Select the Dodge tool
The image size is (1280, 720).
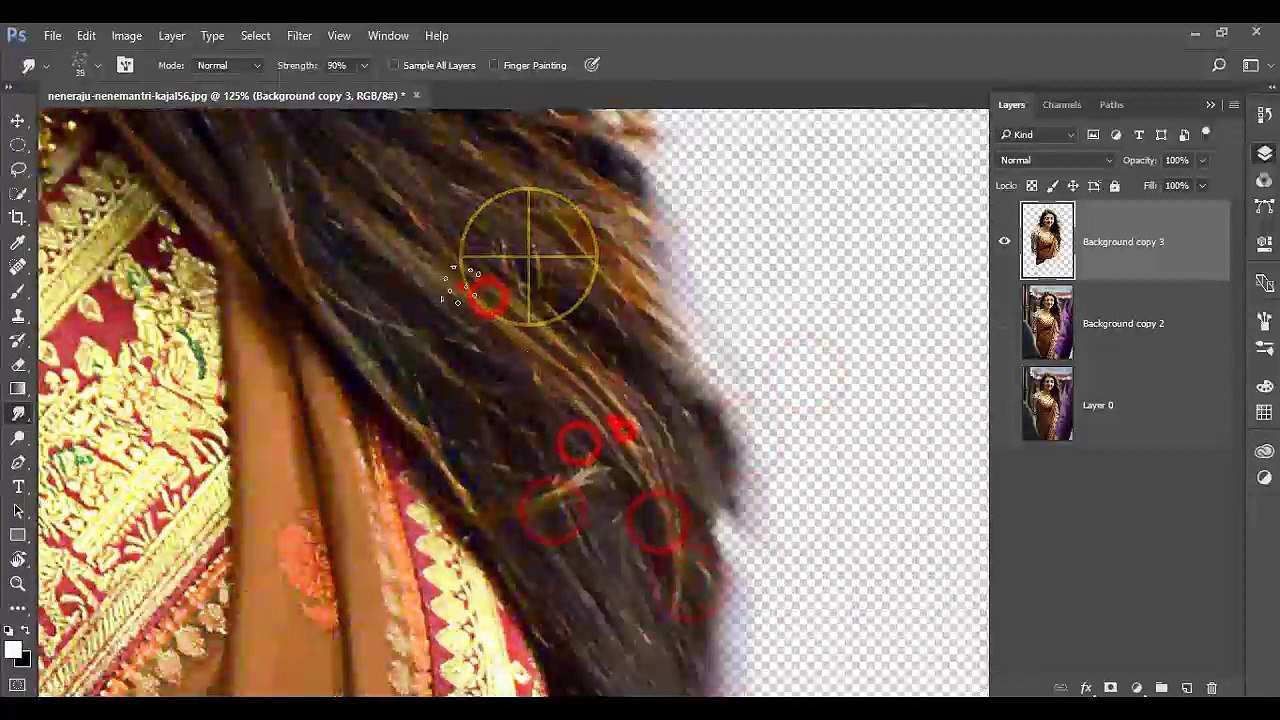coord(18,438)
